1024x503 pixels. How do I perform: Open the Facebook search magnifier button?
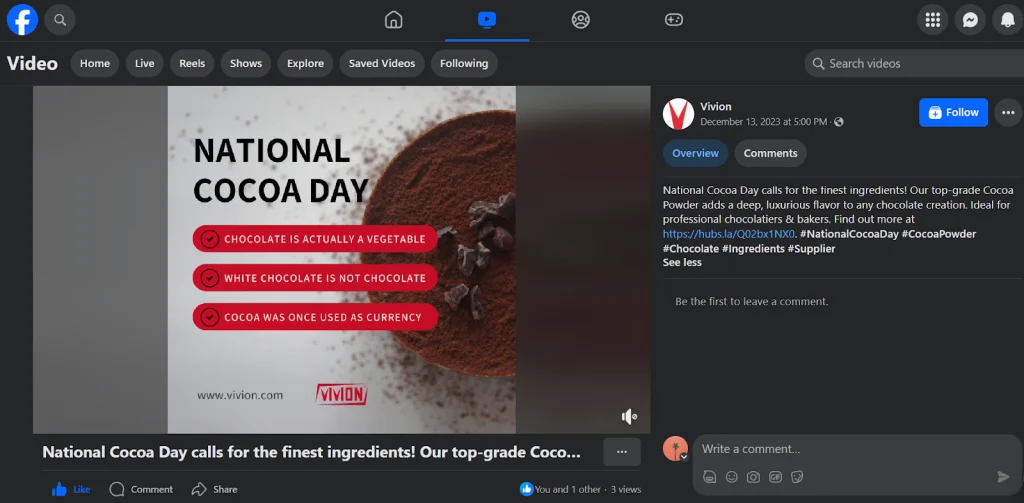click(x=60, y=20)
